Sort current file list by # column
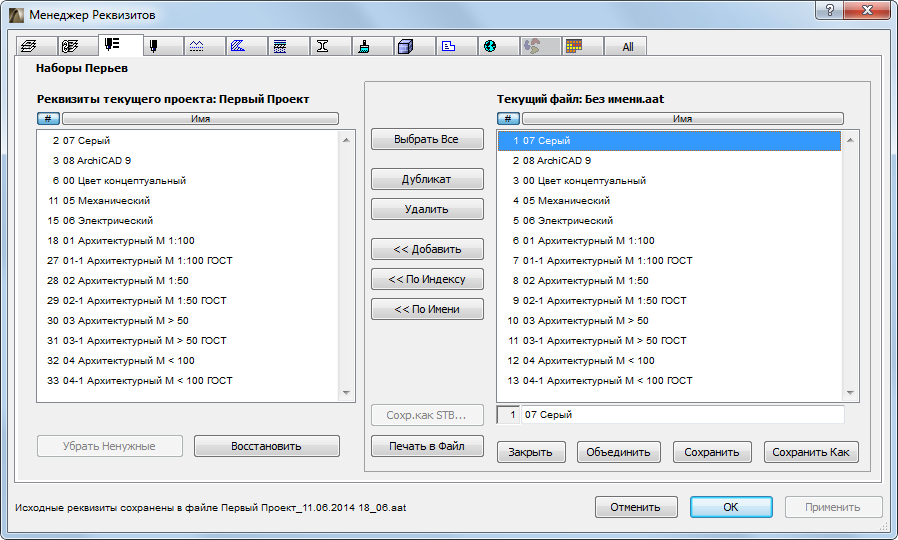898x540 pixels. [x=508, y=119]
